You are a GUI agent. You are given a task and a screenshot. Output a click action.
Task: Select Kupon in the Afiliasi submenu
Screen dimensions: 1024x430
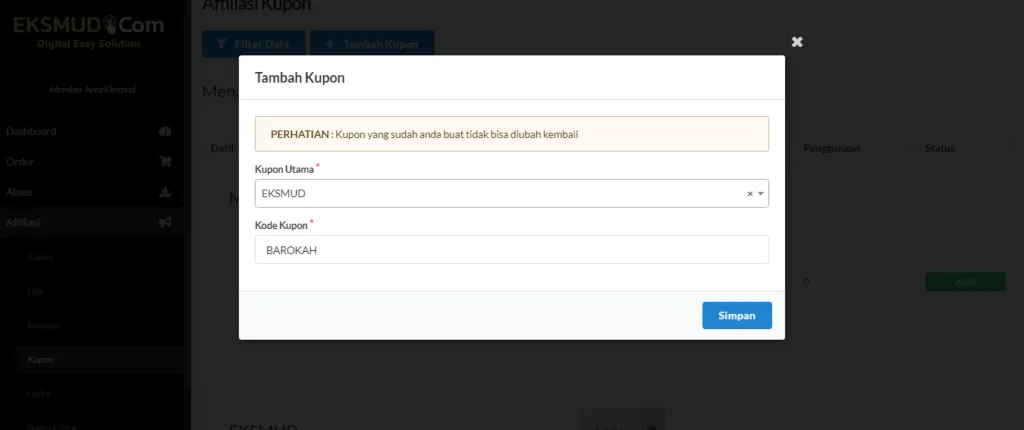[41, 359]
